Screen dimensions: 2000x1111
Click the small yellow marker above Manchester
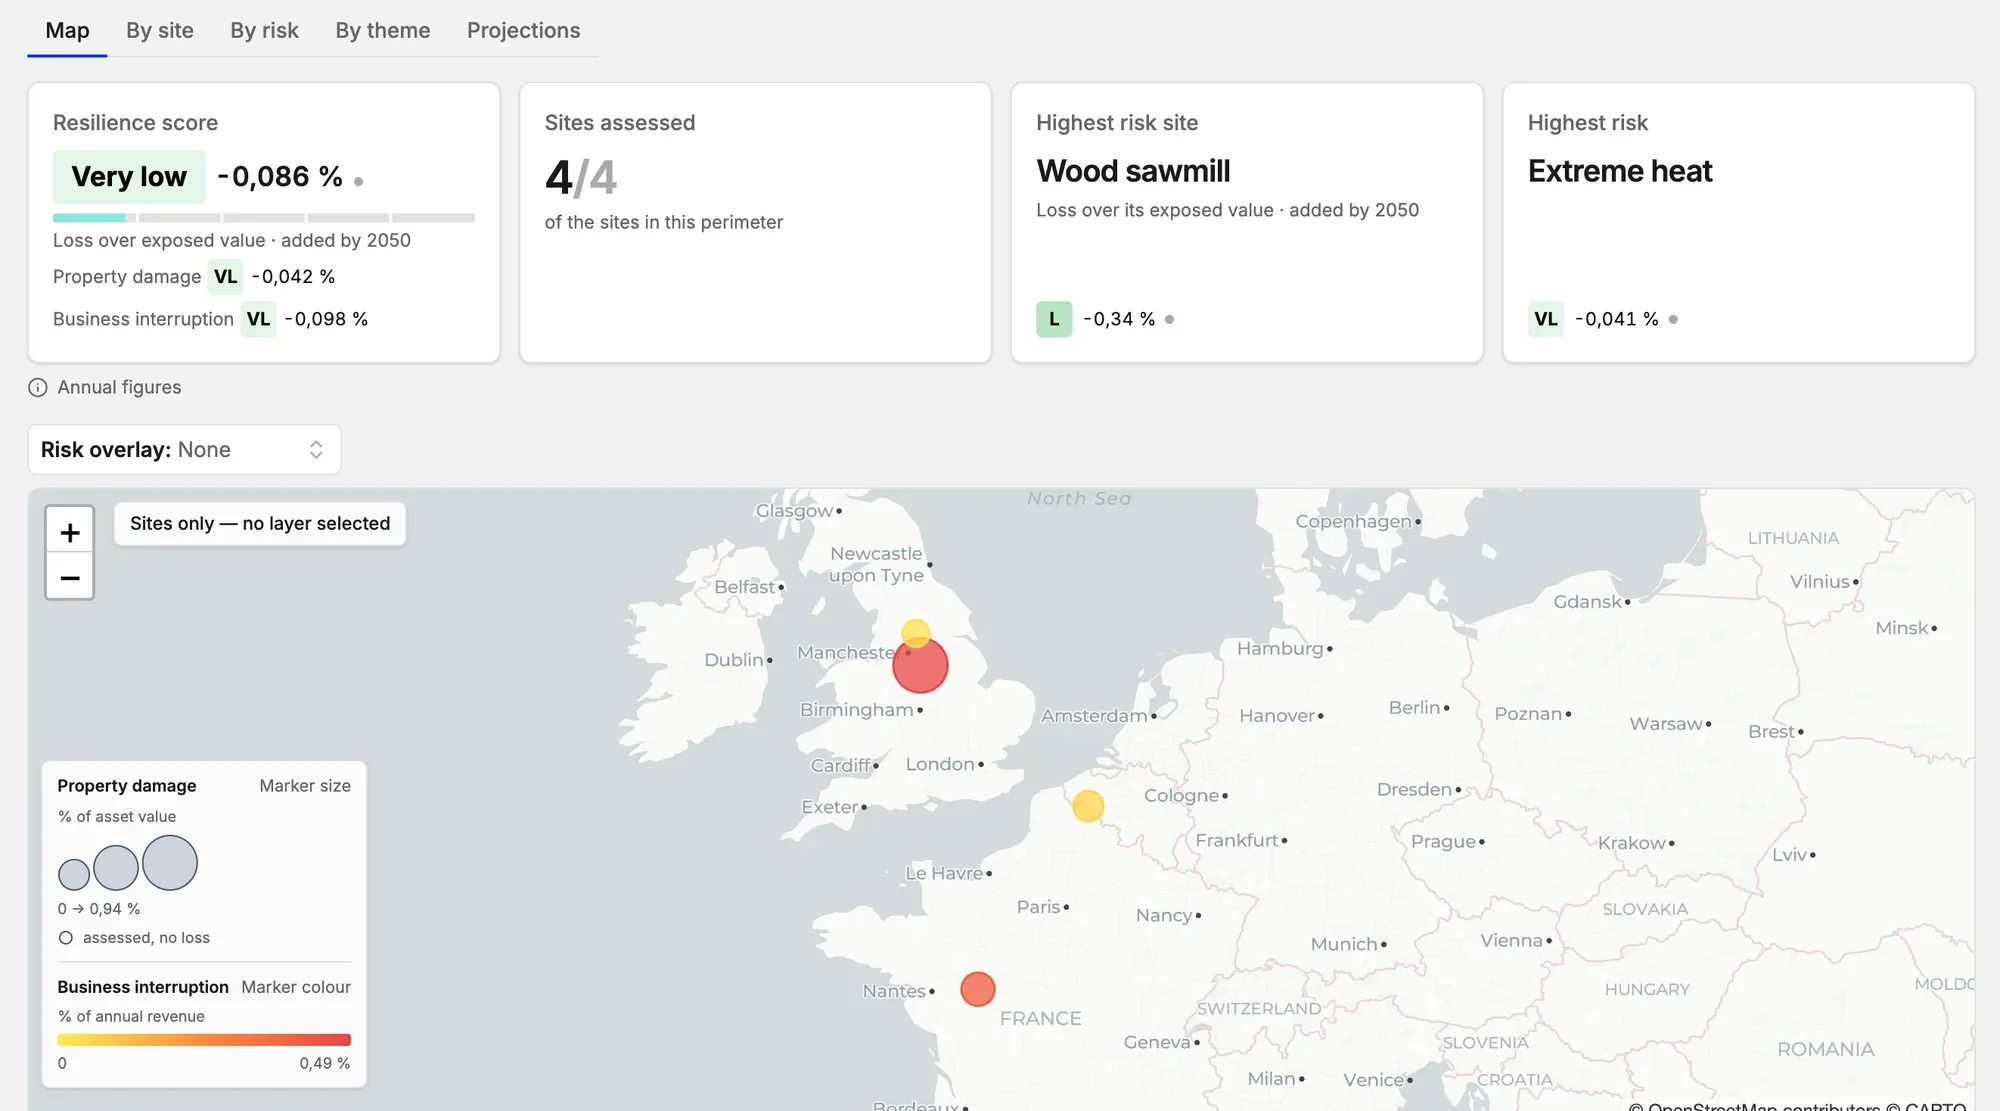(x=916, y=633)
